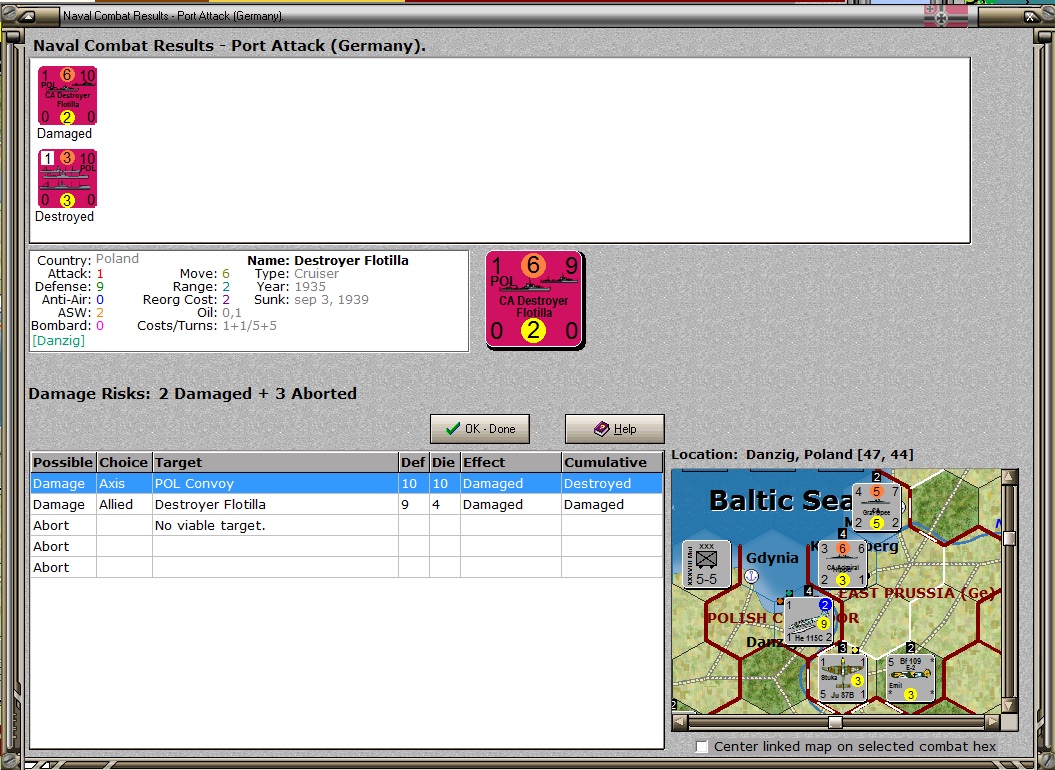Click the EAST PRUSSIA region label

point(918,593)
